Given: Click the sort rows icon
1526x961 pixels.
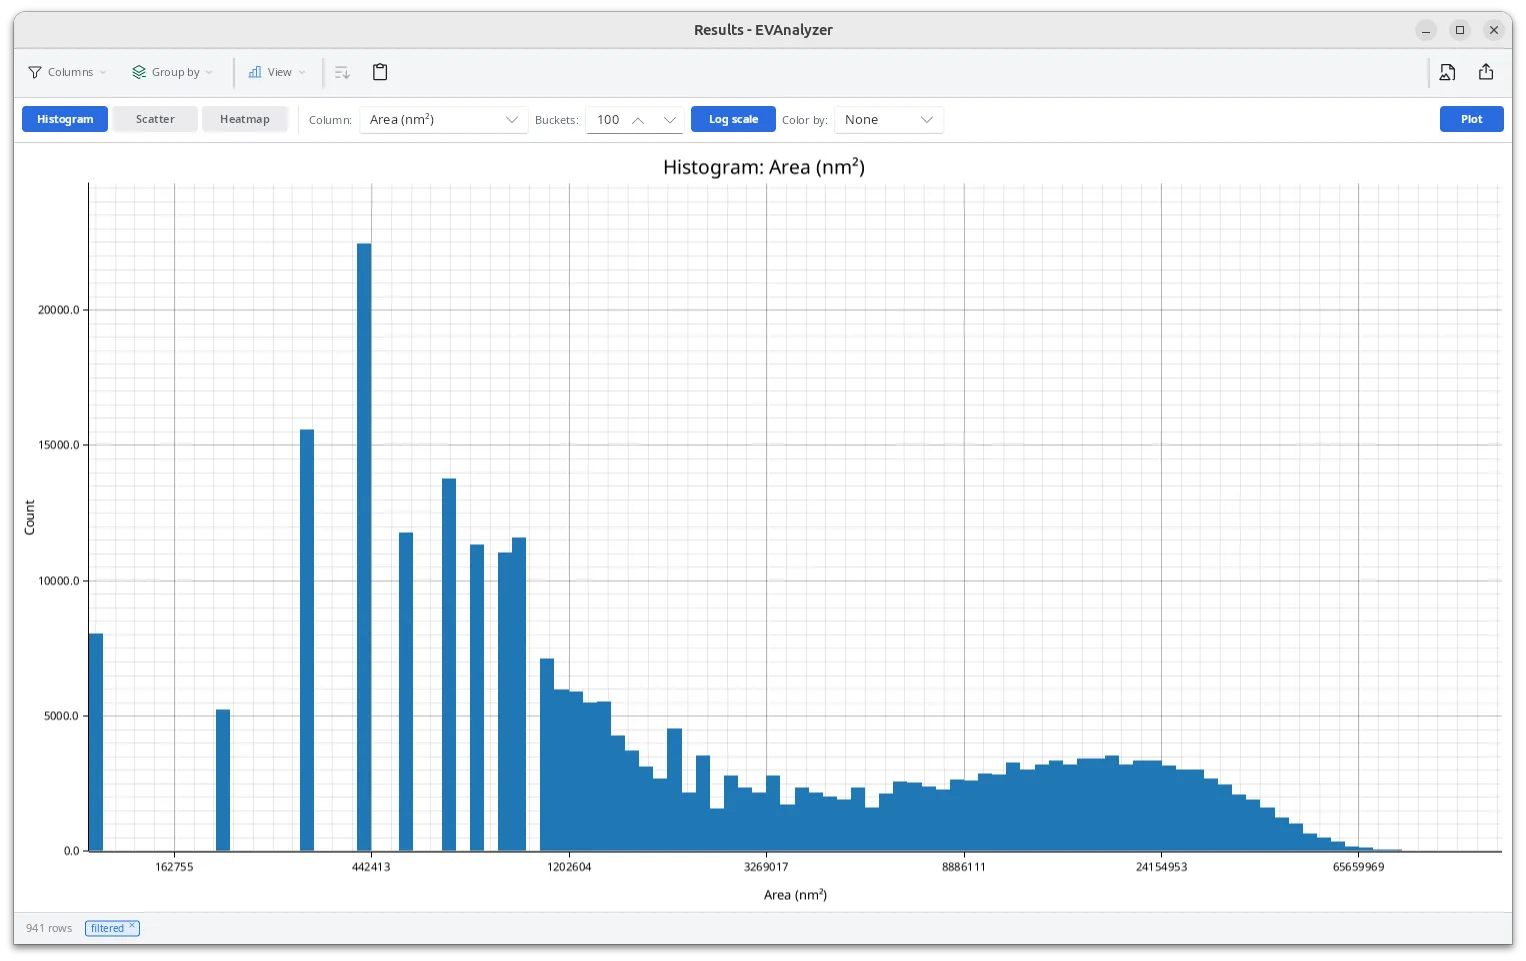Looking at the screenshot, I should 342,72.
